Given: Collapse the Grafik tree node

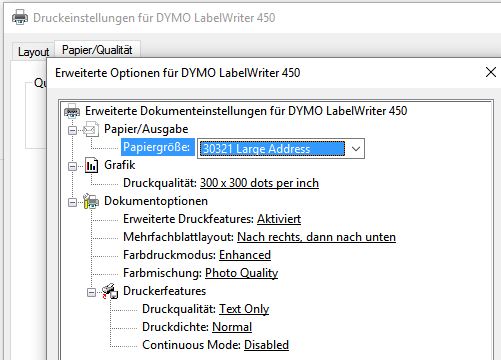Looking at the screenshot, I should [72, 166].
